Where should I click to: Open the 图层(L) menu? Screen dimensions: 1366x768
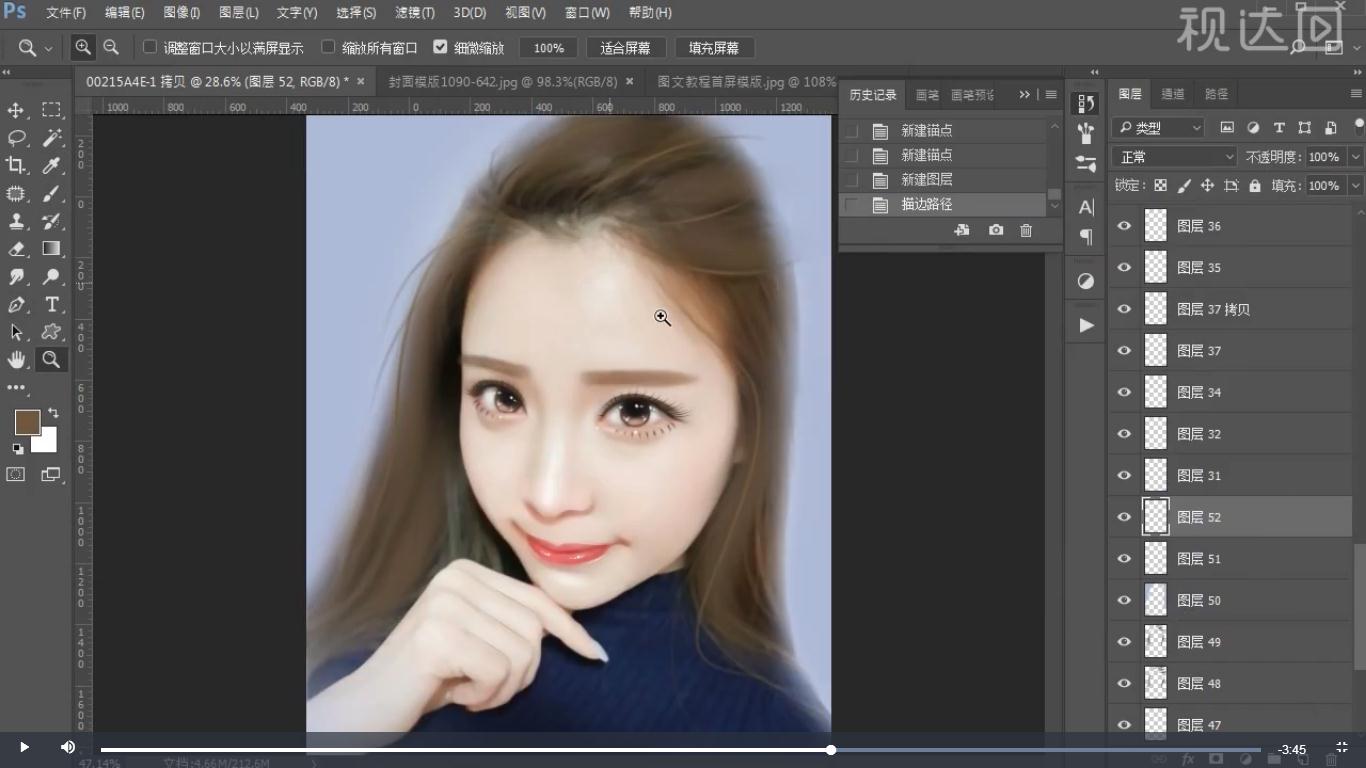pos(238,13)
